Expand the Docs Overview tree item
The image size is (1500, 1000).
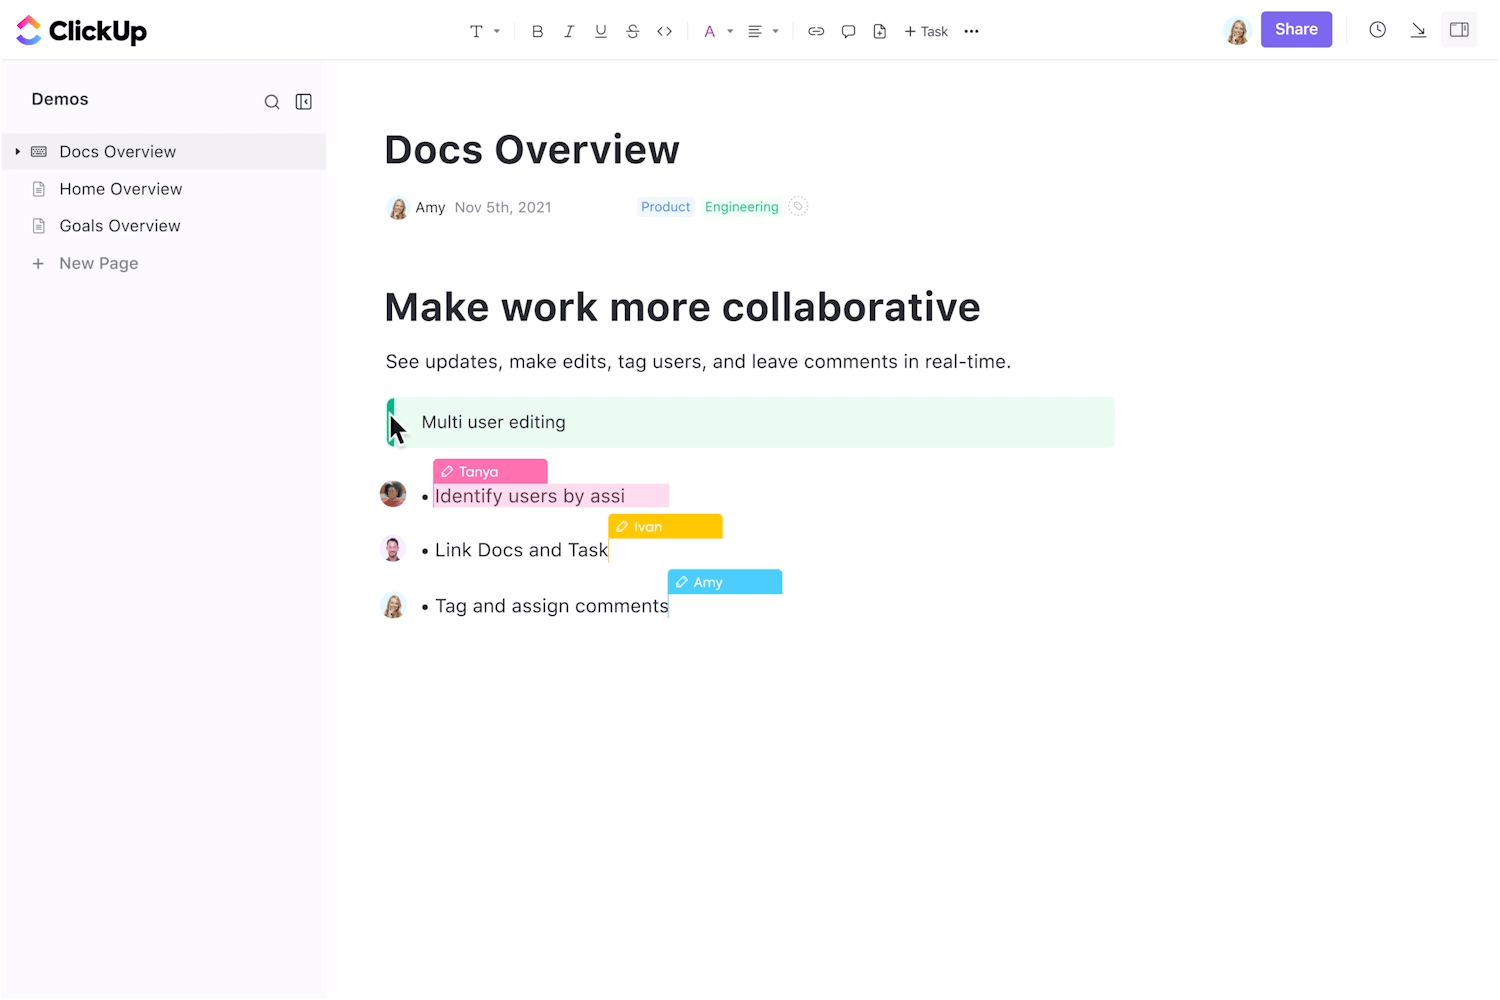[17, 152]
